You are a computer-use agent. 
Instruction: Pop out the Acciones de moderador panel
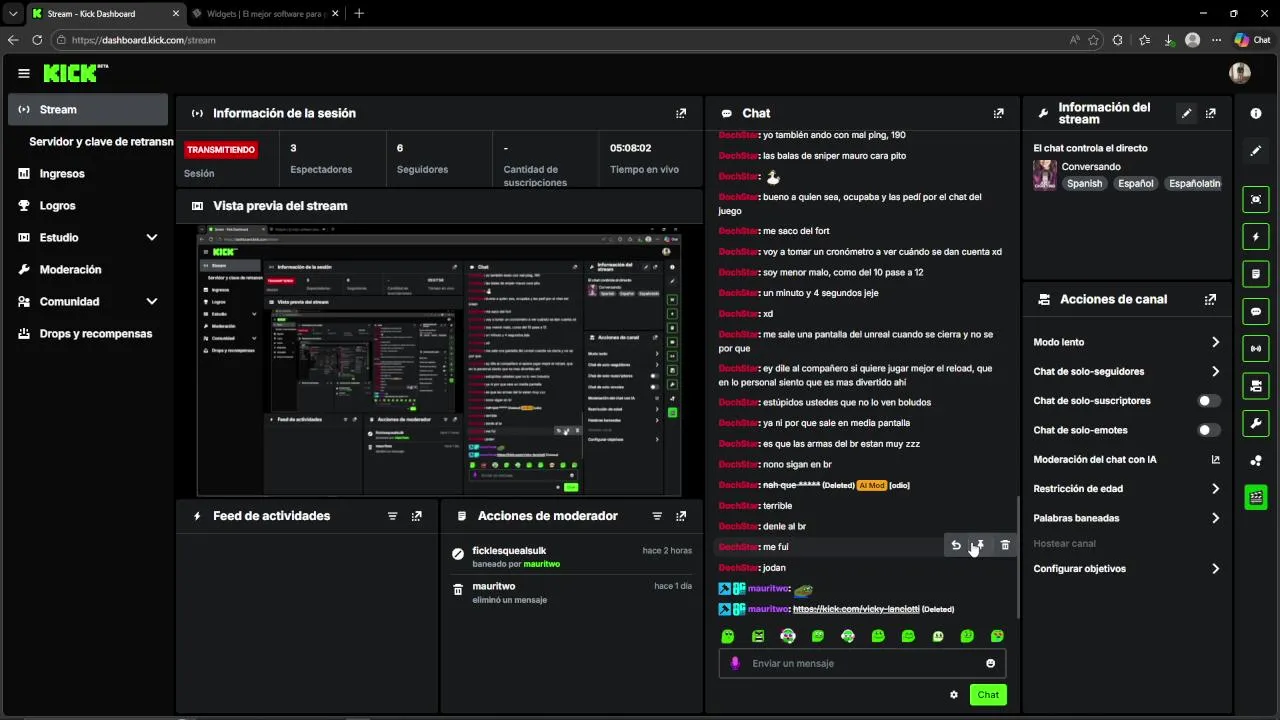[x=681, y=516]
